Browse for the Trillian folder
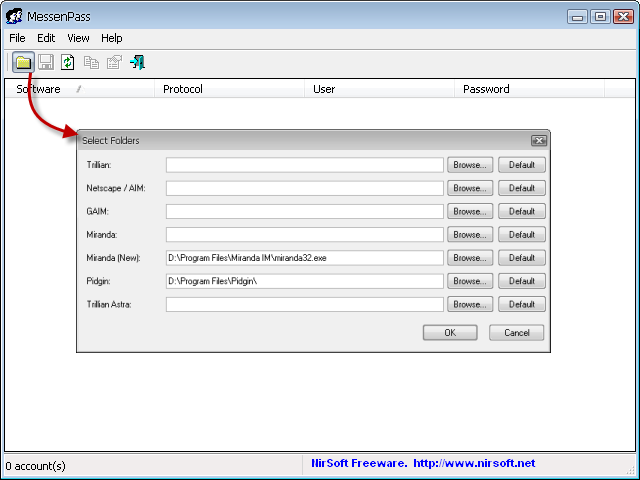The width and height of the screenshot is (640, 480). point(470,165)
